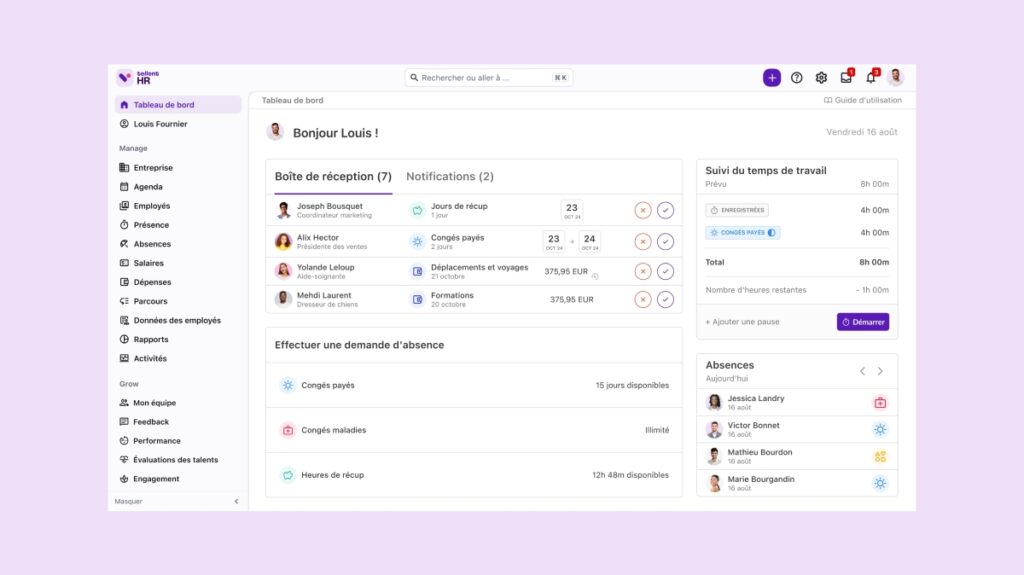Viewport: 1024px width, 575px height.
Task: Approve Joseph Bousquet's request with checkmark
Action: 665,210
